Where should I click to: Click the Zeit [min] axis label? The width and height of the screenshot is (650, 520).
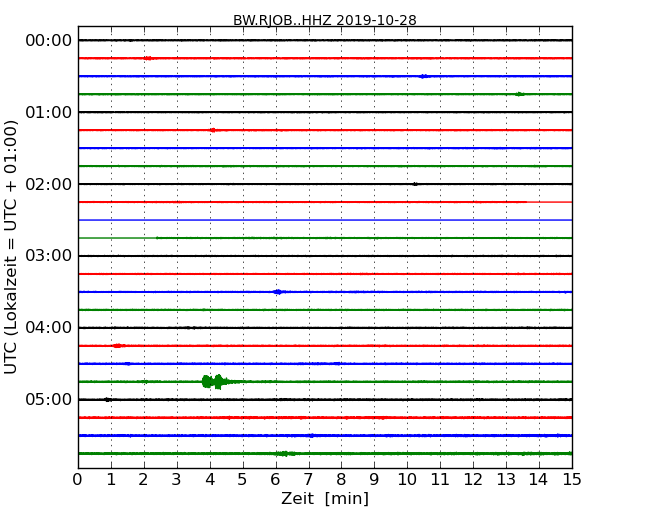(x=325, y=498)
